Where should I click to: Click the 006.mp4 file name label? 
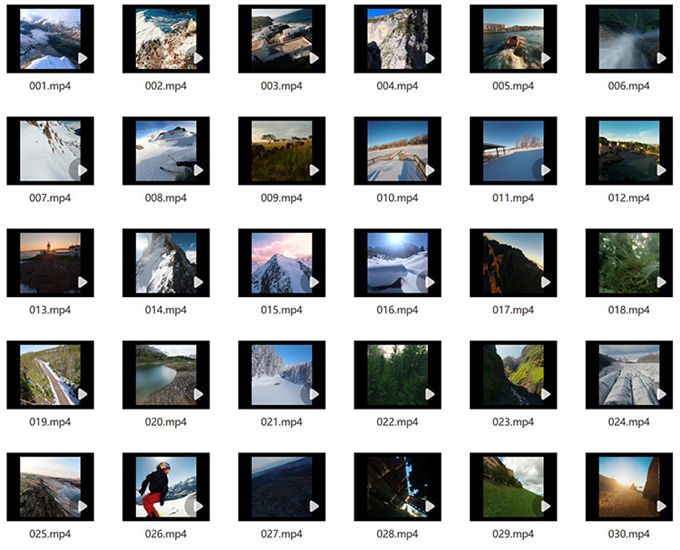pos(629,86)
